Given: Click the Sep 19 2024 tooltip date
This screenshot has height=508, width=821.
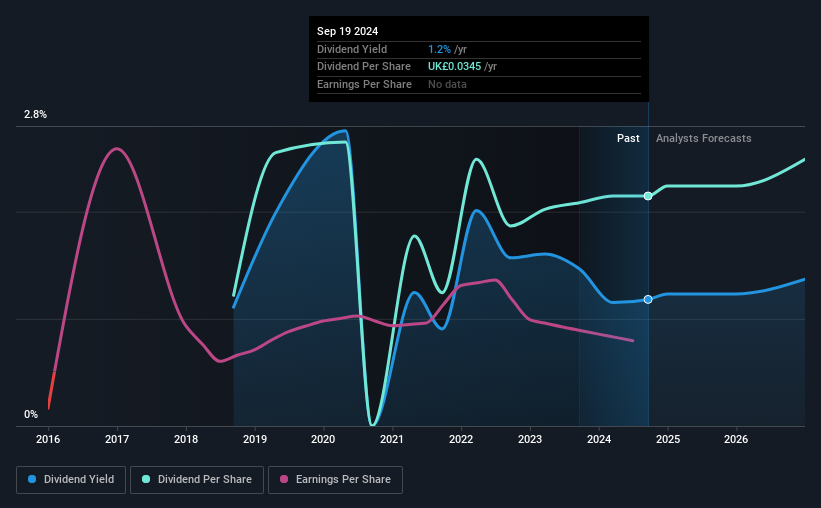Looking at the screenshot, I should click(348, 31).
